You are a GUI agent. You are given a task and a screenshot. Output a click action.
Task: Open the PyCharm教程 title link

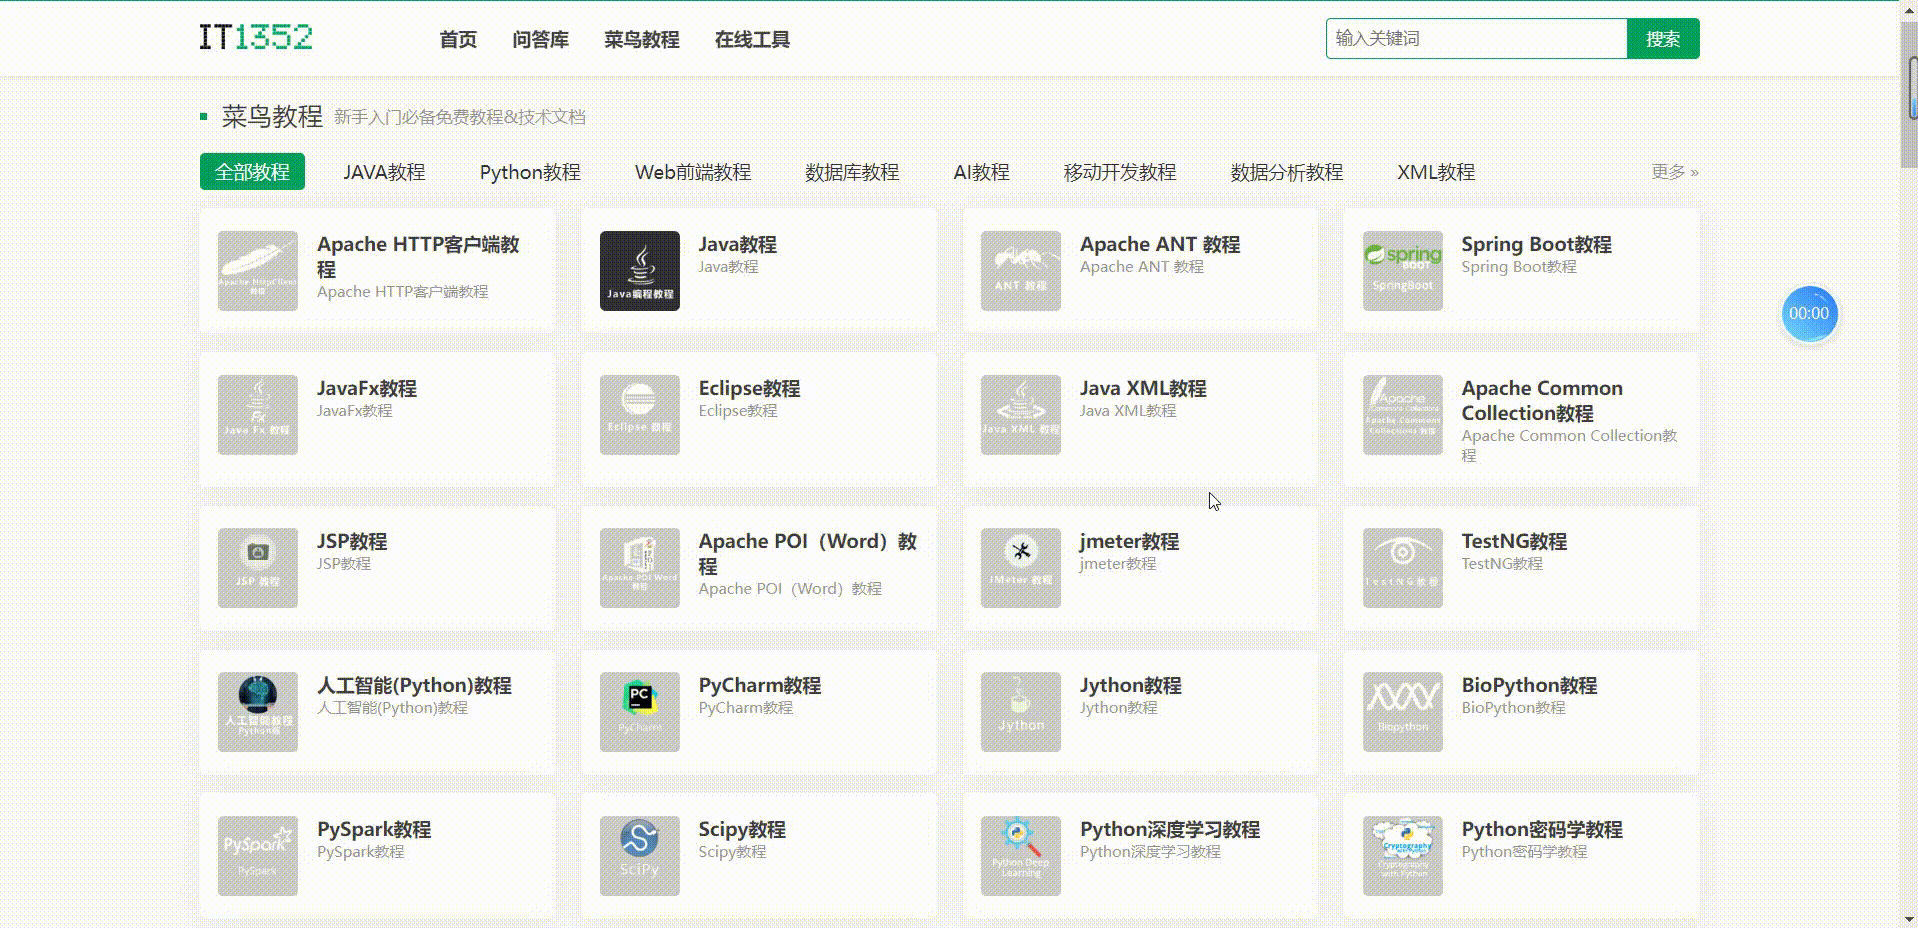point(760,685)
